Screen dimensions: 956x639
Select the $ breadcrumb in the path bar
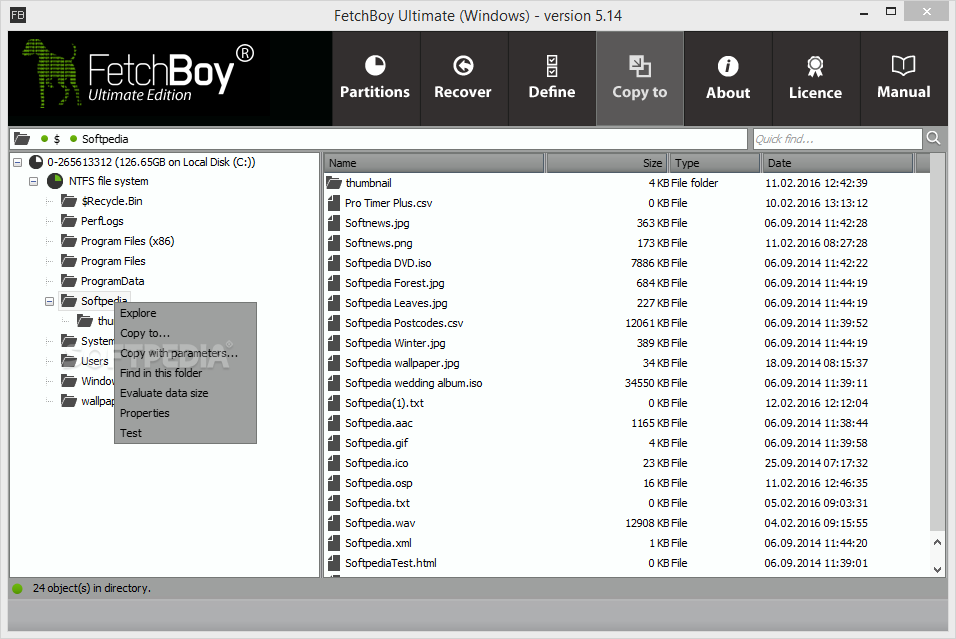coord(57,139)
